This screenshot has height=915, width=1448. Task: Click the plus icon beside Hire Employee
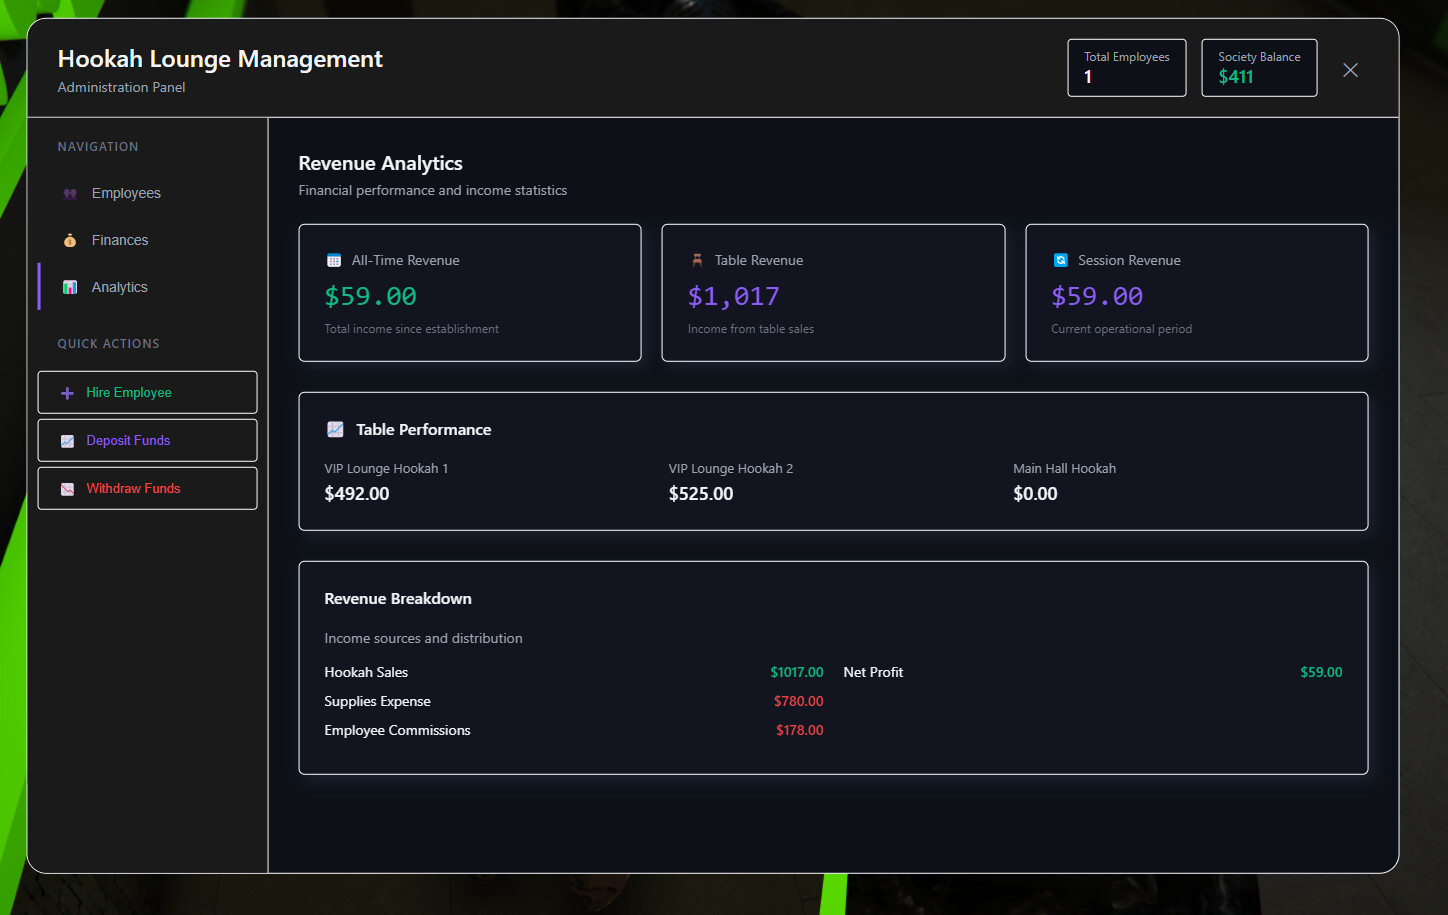(67, 393)
